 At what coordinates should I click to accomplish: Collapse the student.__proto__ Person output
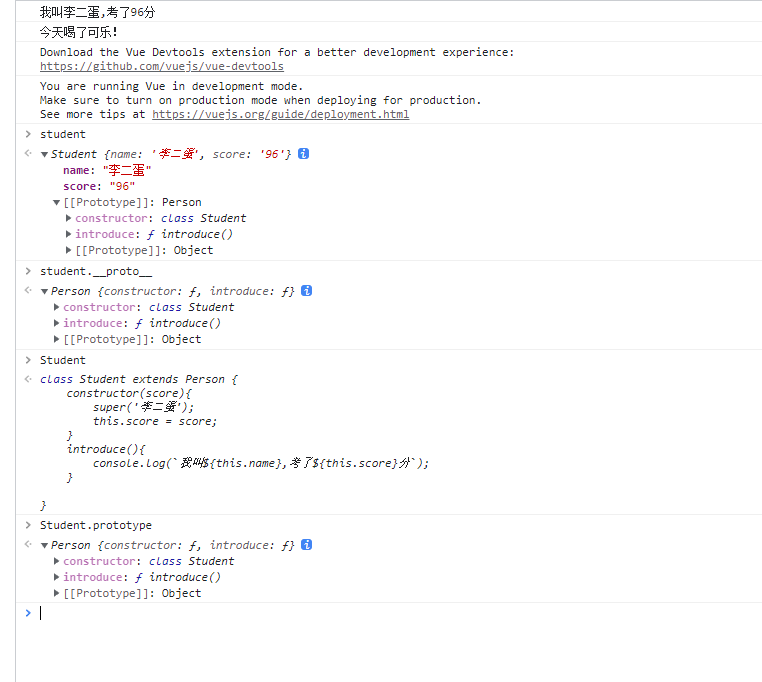[x=44, y=292]
